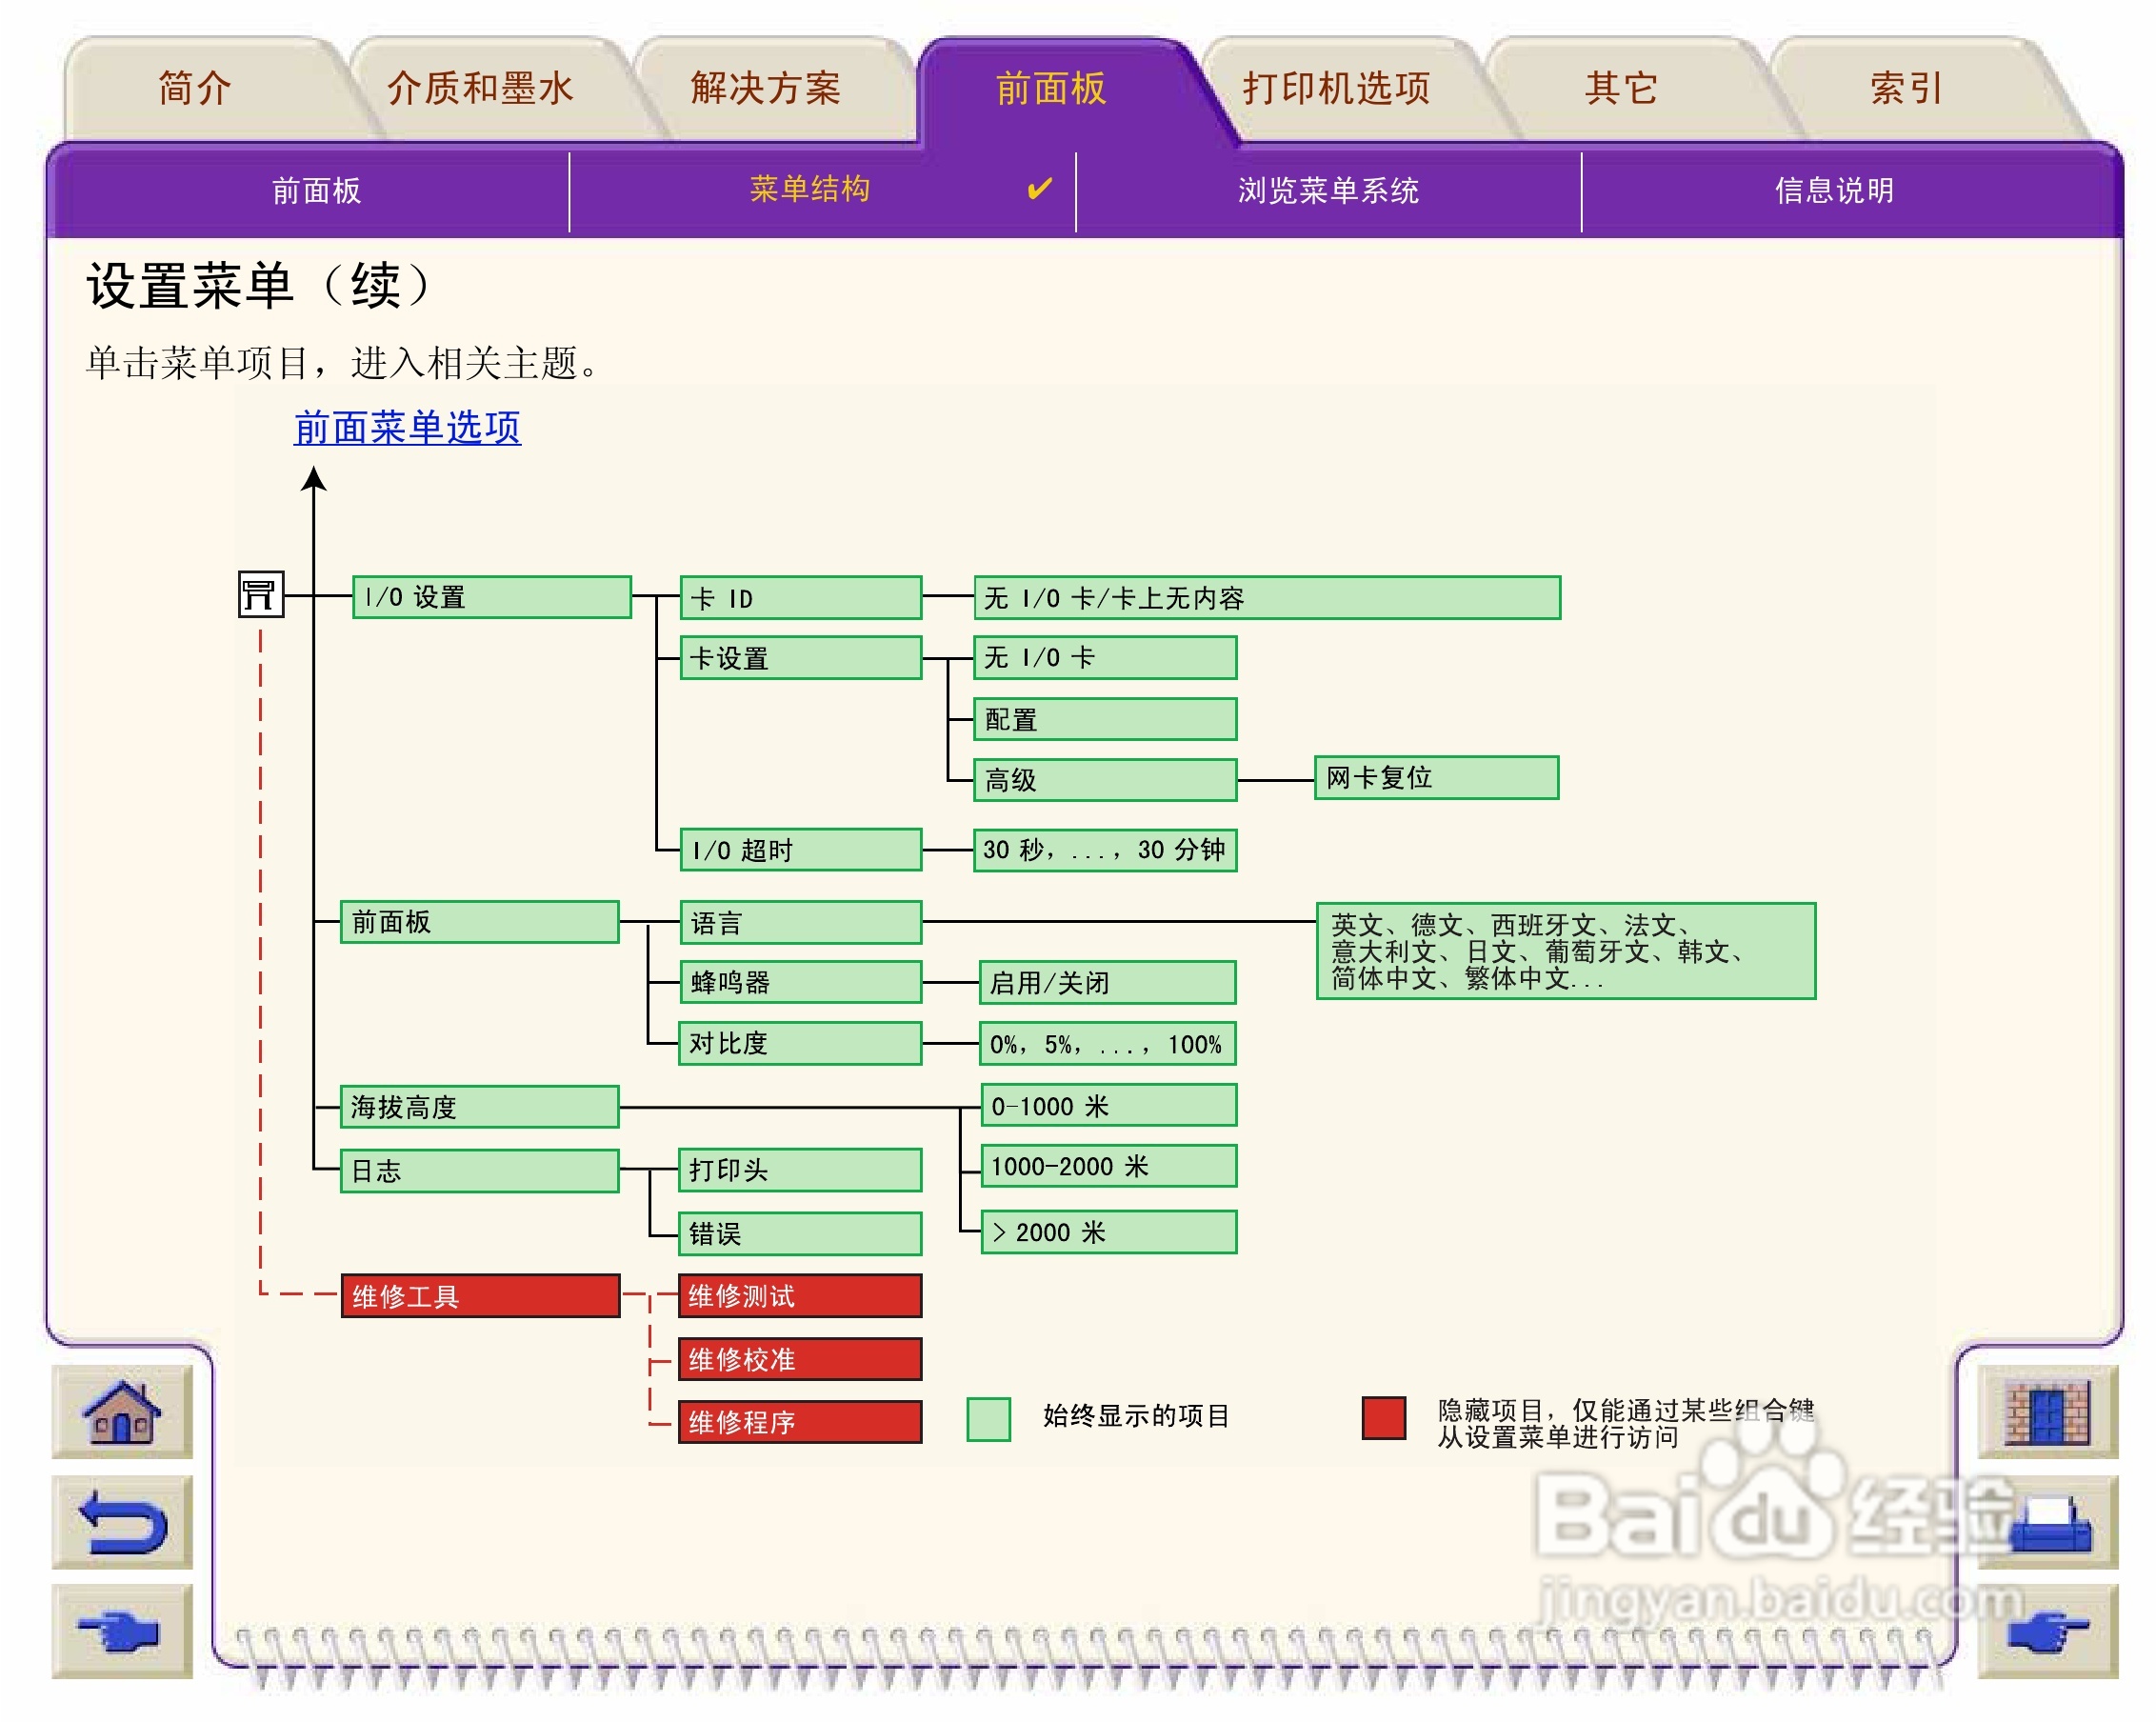
Task: Click the printer menu root icon
Action: coord(260,594)
